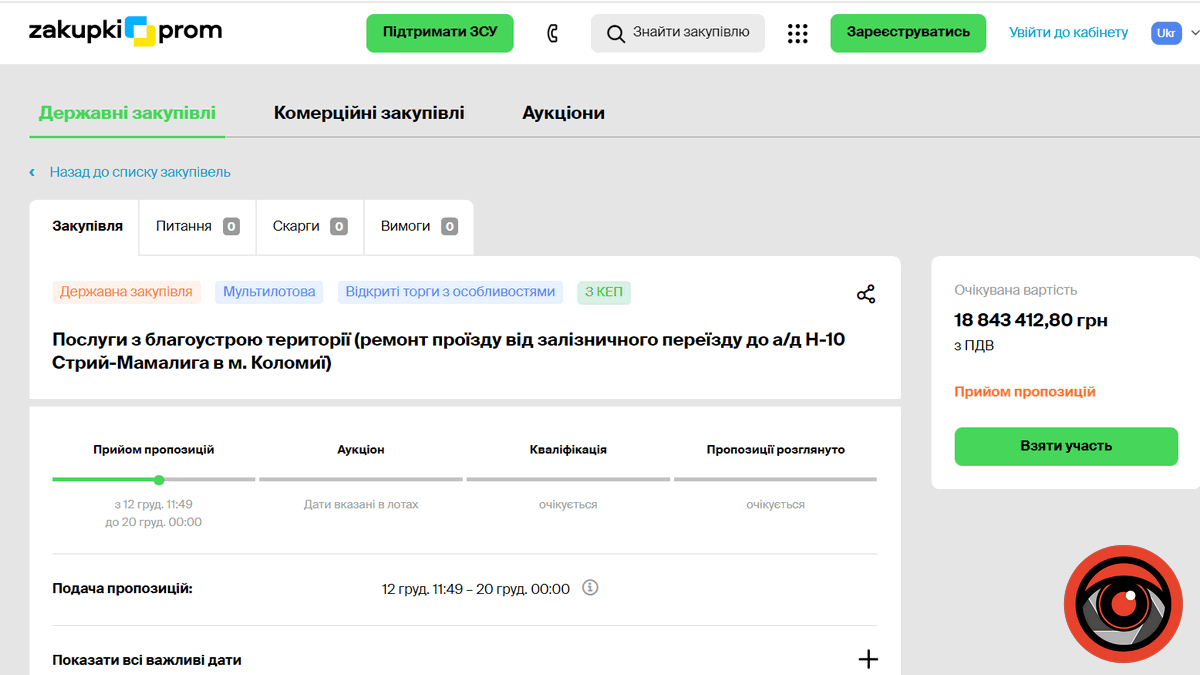The width and height of the screenshot is (1200, 675).
Task: Click the zakupki.prom logo
Action: pos(125,31)
